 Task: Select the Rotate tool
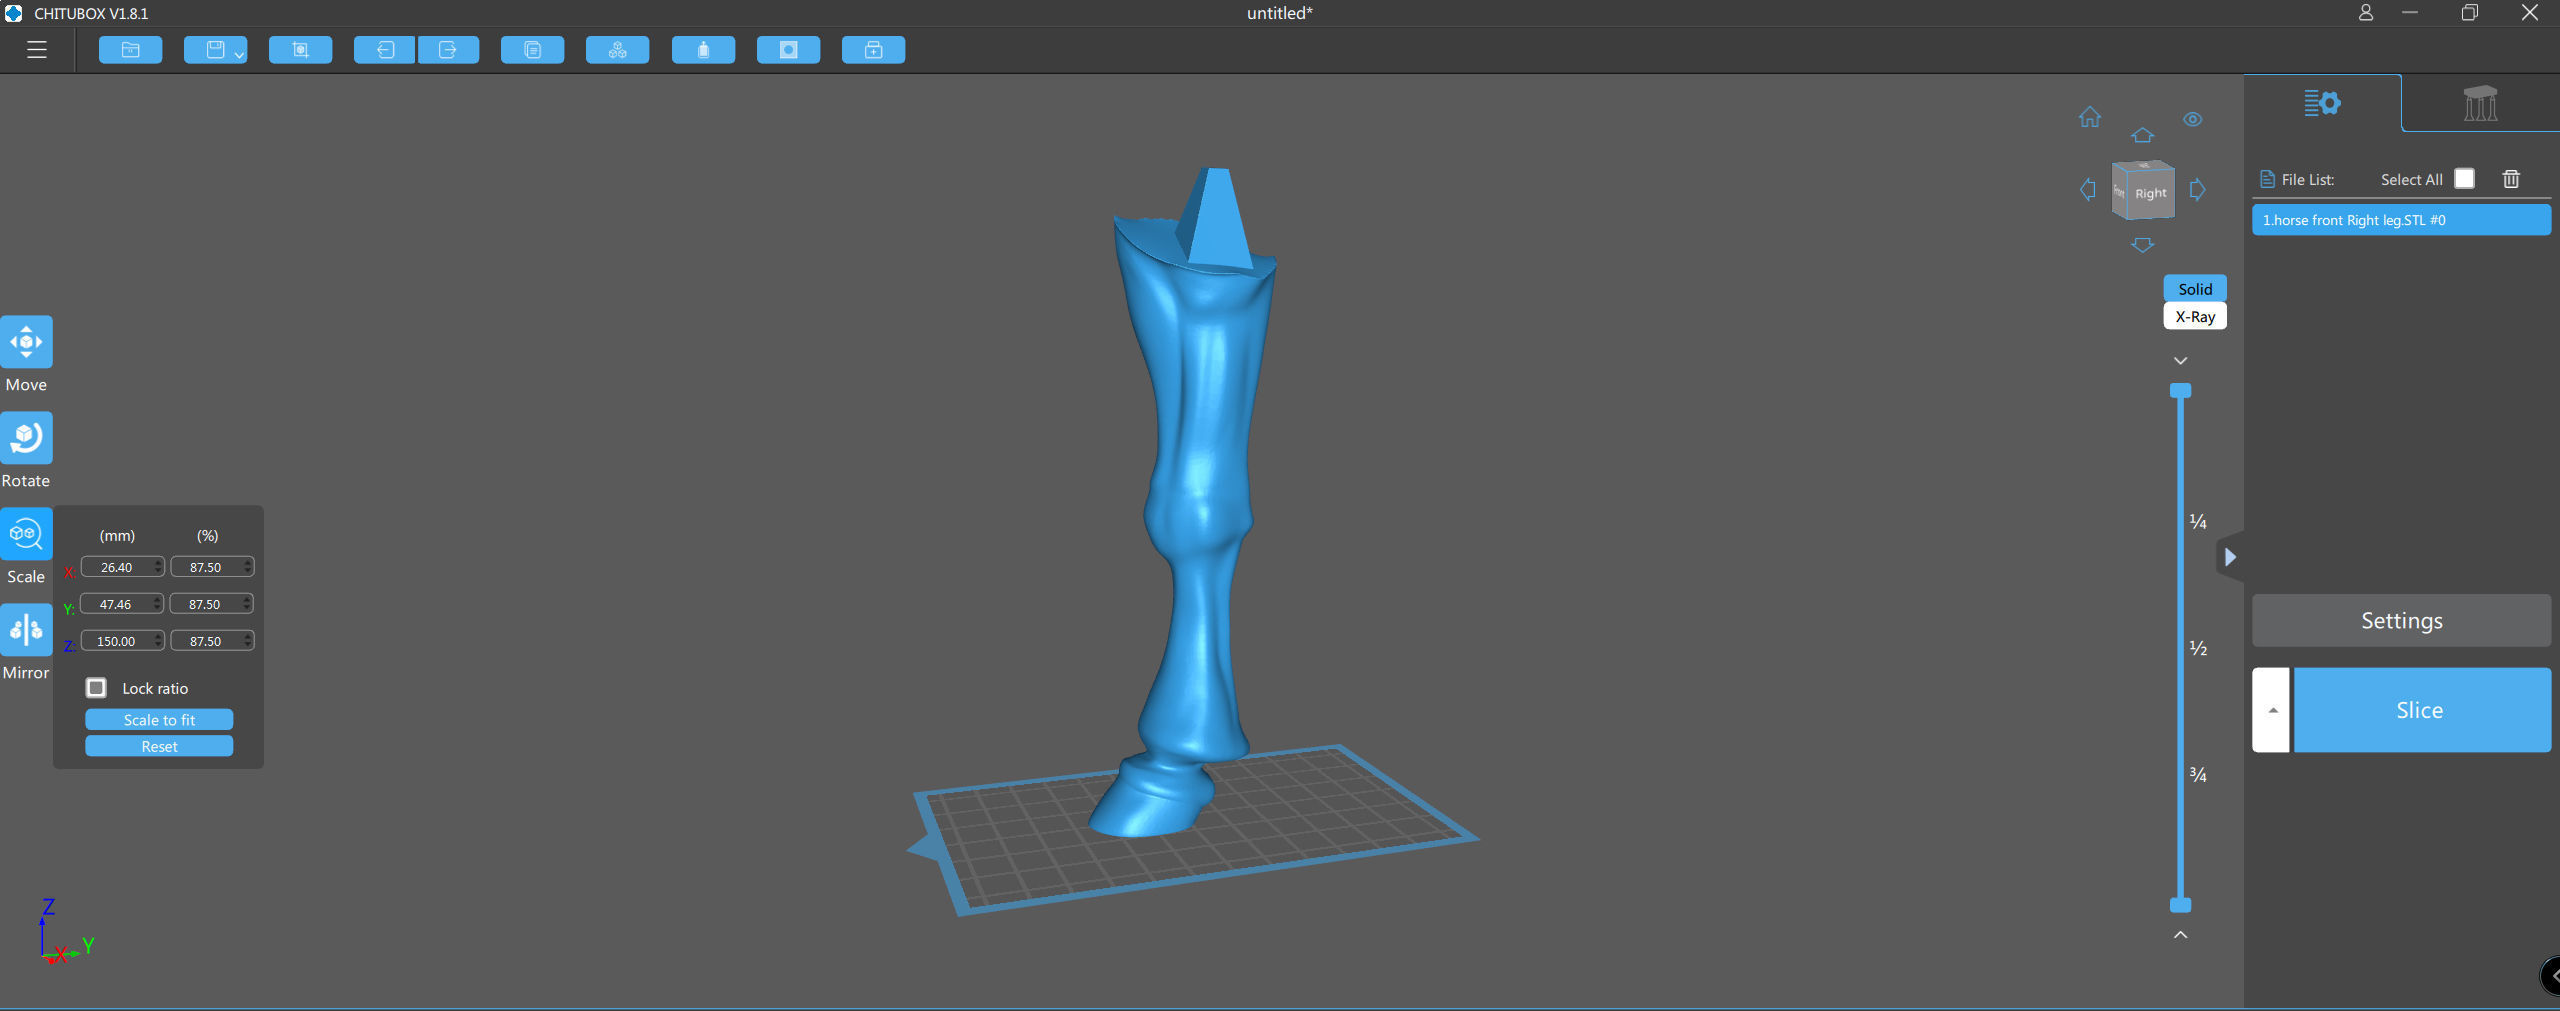pos(26,438)
